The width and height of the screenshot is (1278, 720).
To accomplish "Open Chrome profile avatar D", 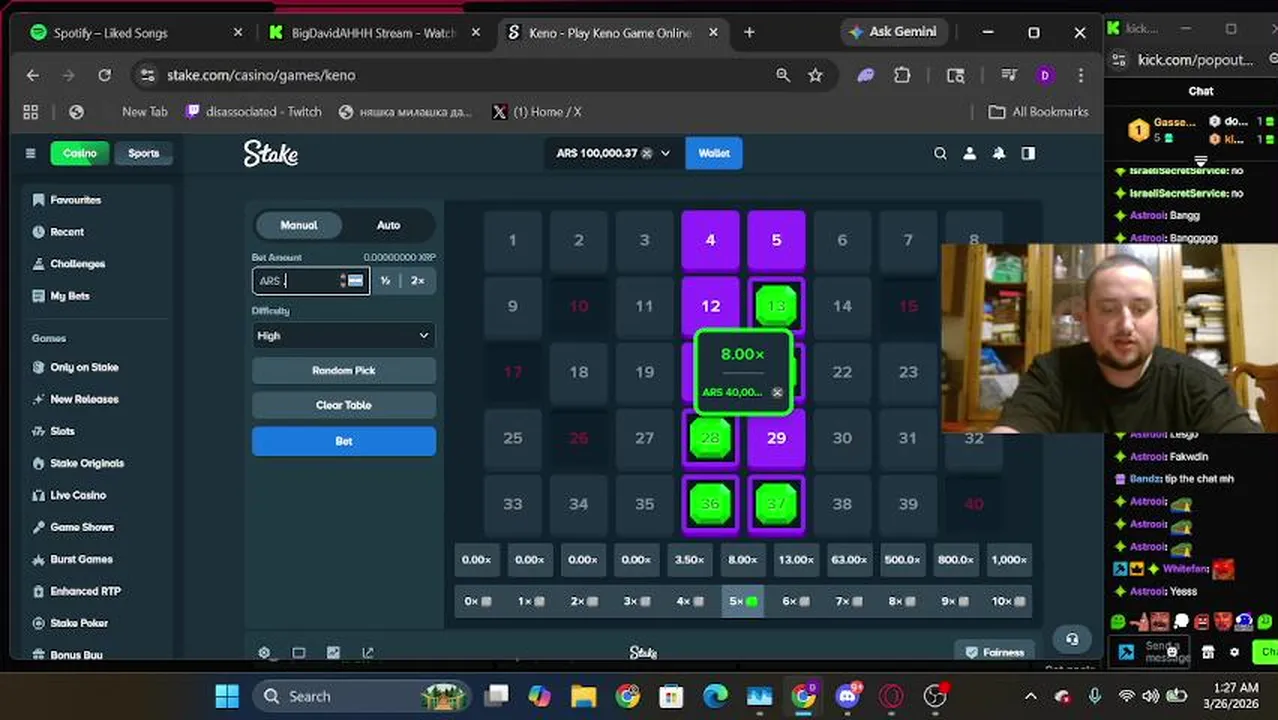I will [x=1045, y=75].
